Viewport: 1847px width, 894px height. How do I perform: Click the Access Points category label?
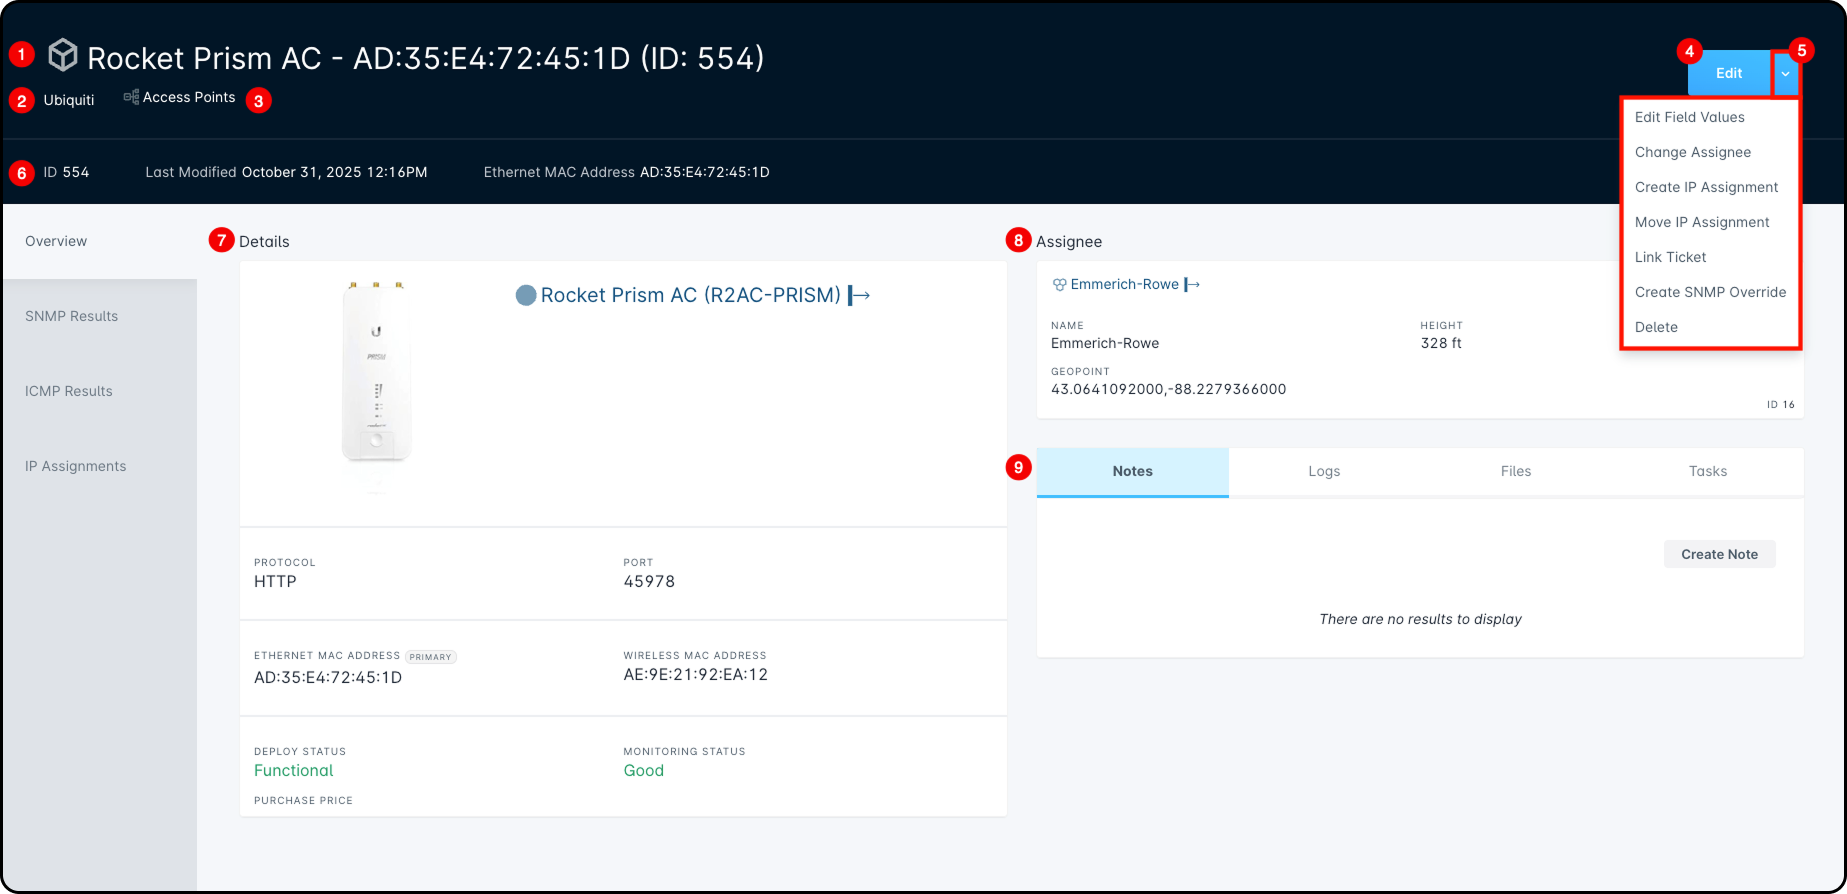click(x=189, y=97)
